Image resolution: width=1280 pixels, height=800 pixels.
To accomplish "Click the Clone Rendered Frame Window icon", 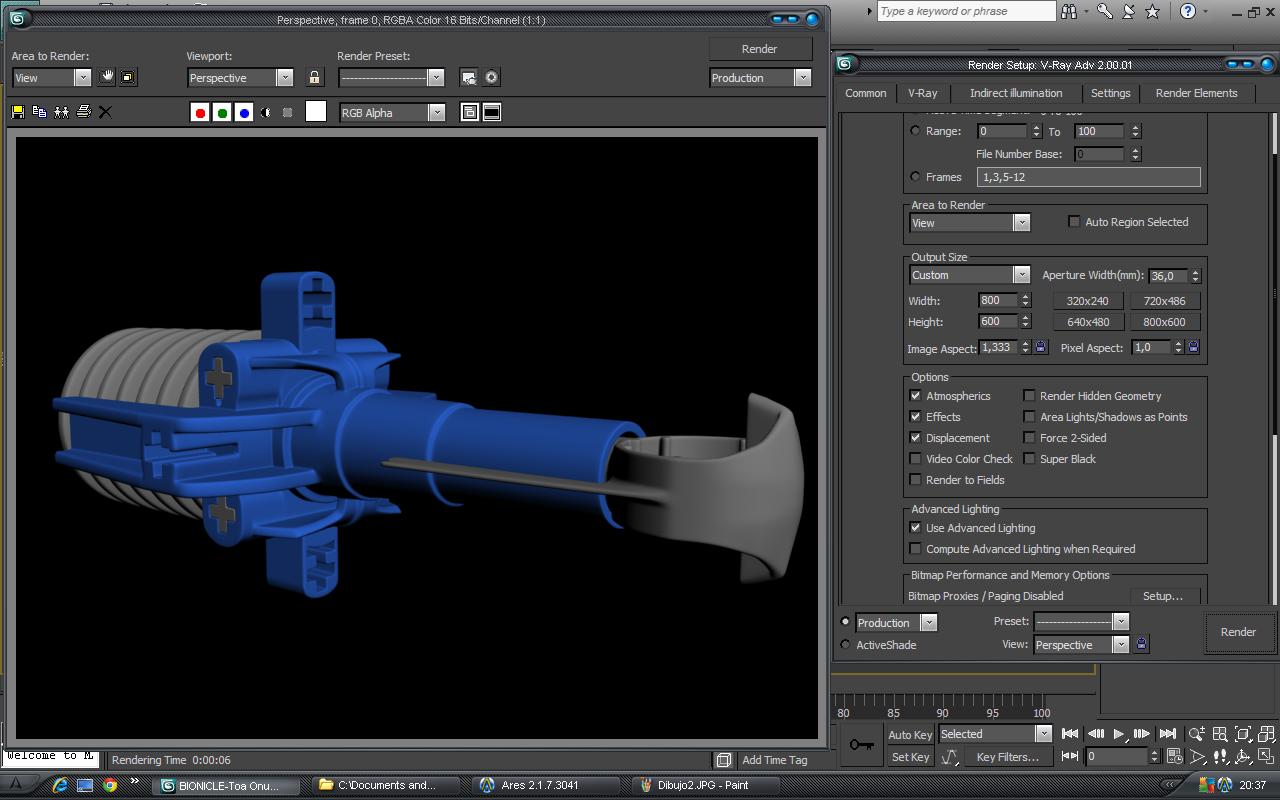I will (x=62, y=112).
